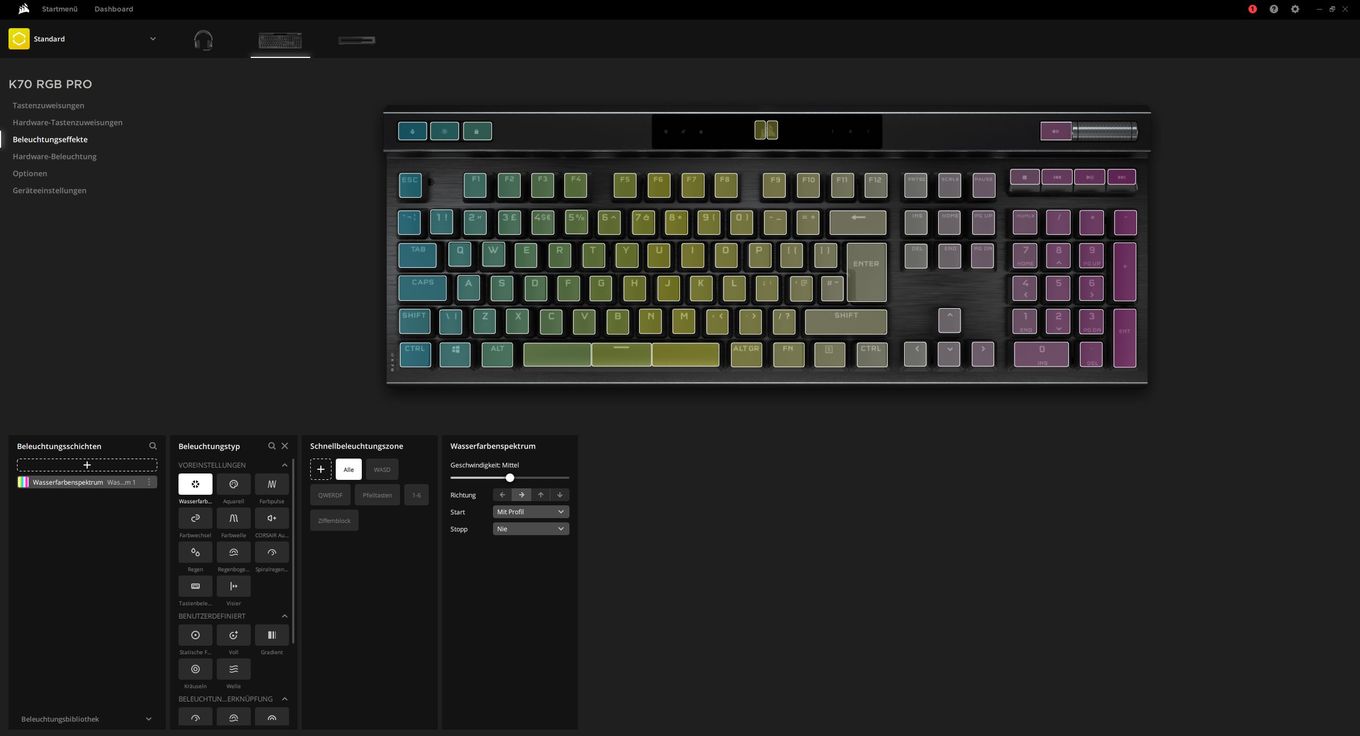Click the yellow Standard profile icon
This screenshot has width=1360, height=736.
pos(19,39)
